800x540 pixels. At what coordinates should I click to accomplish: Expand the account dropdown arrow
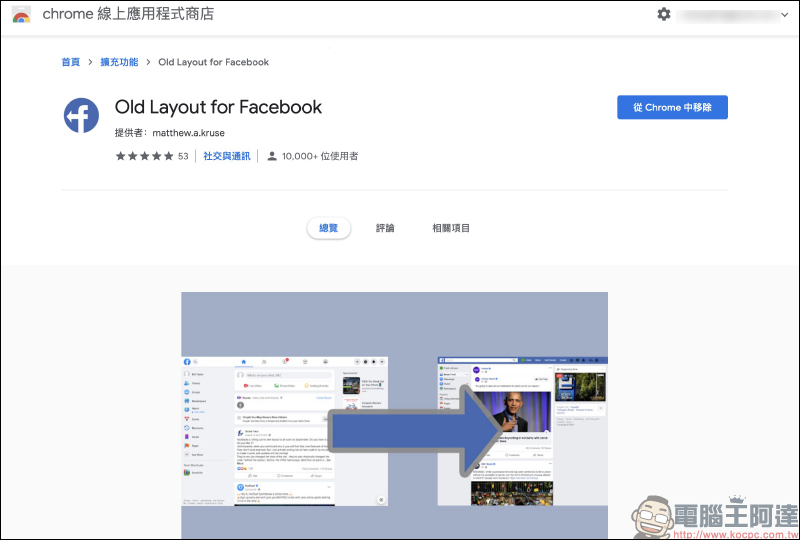784,15
